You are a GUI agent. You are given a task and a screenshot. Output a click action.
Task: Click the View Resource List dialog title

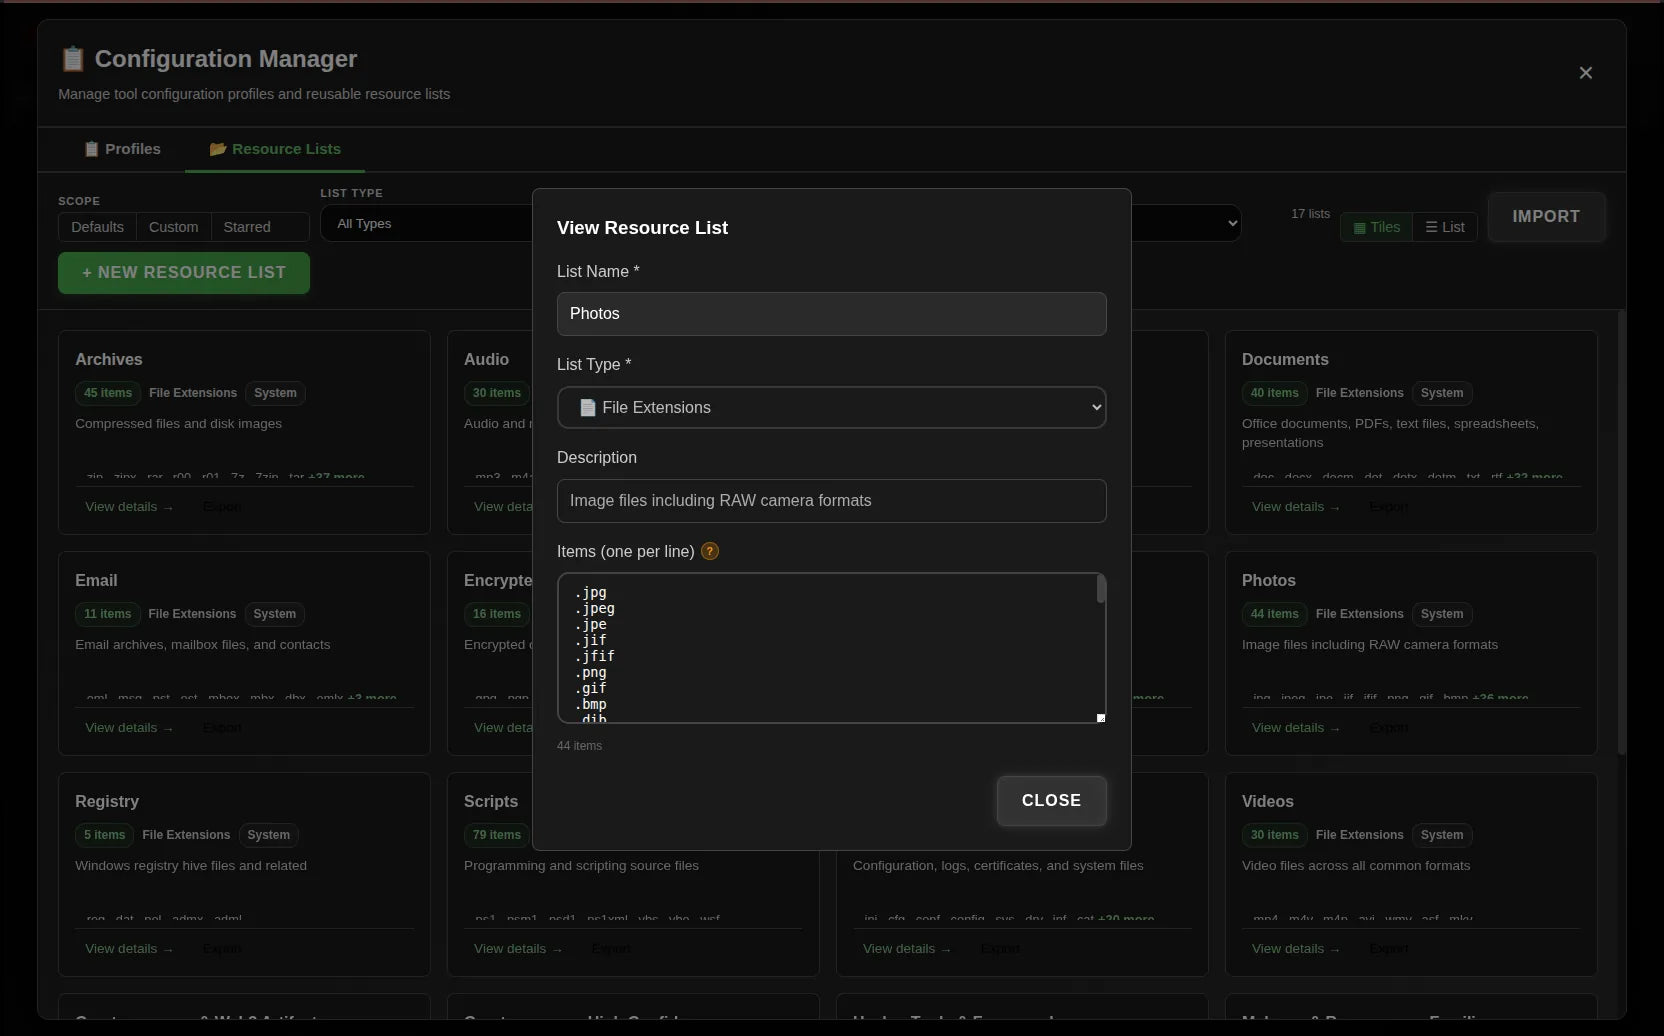[x=642, y=228]
